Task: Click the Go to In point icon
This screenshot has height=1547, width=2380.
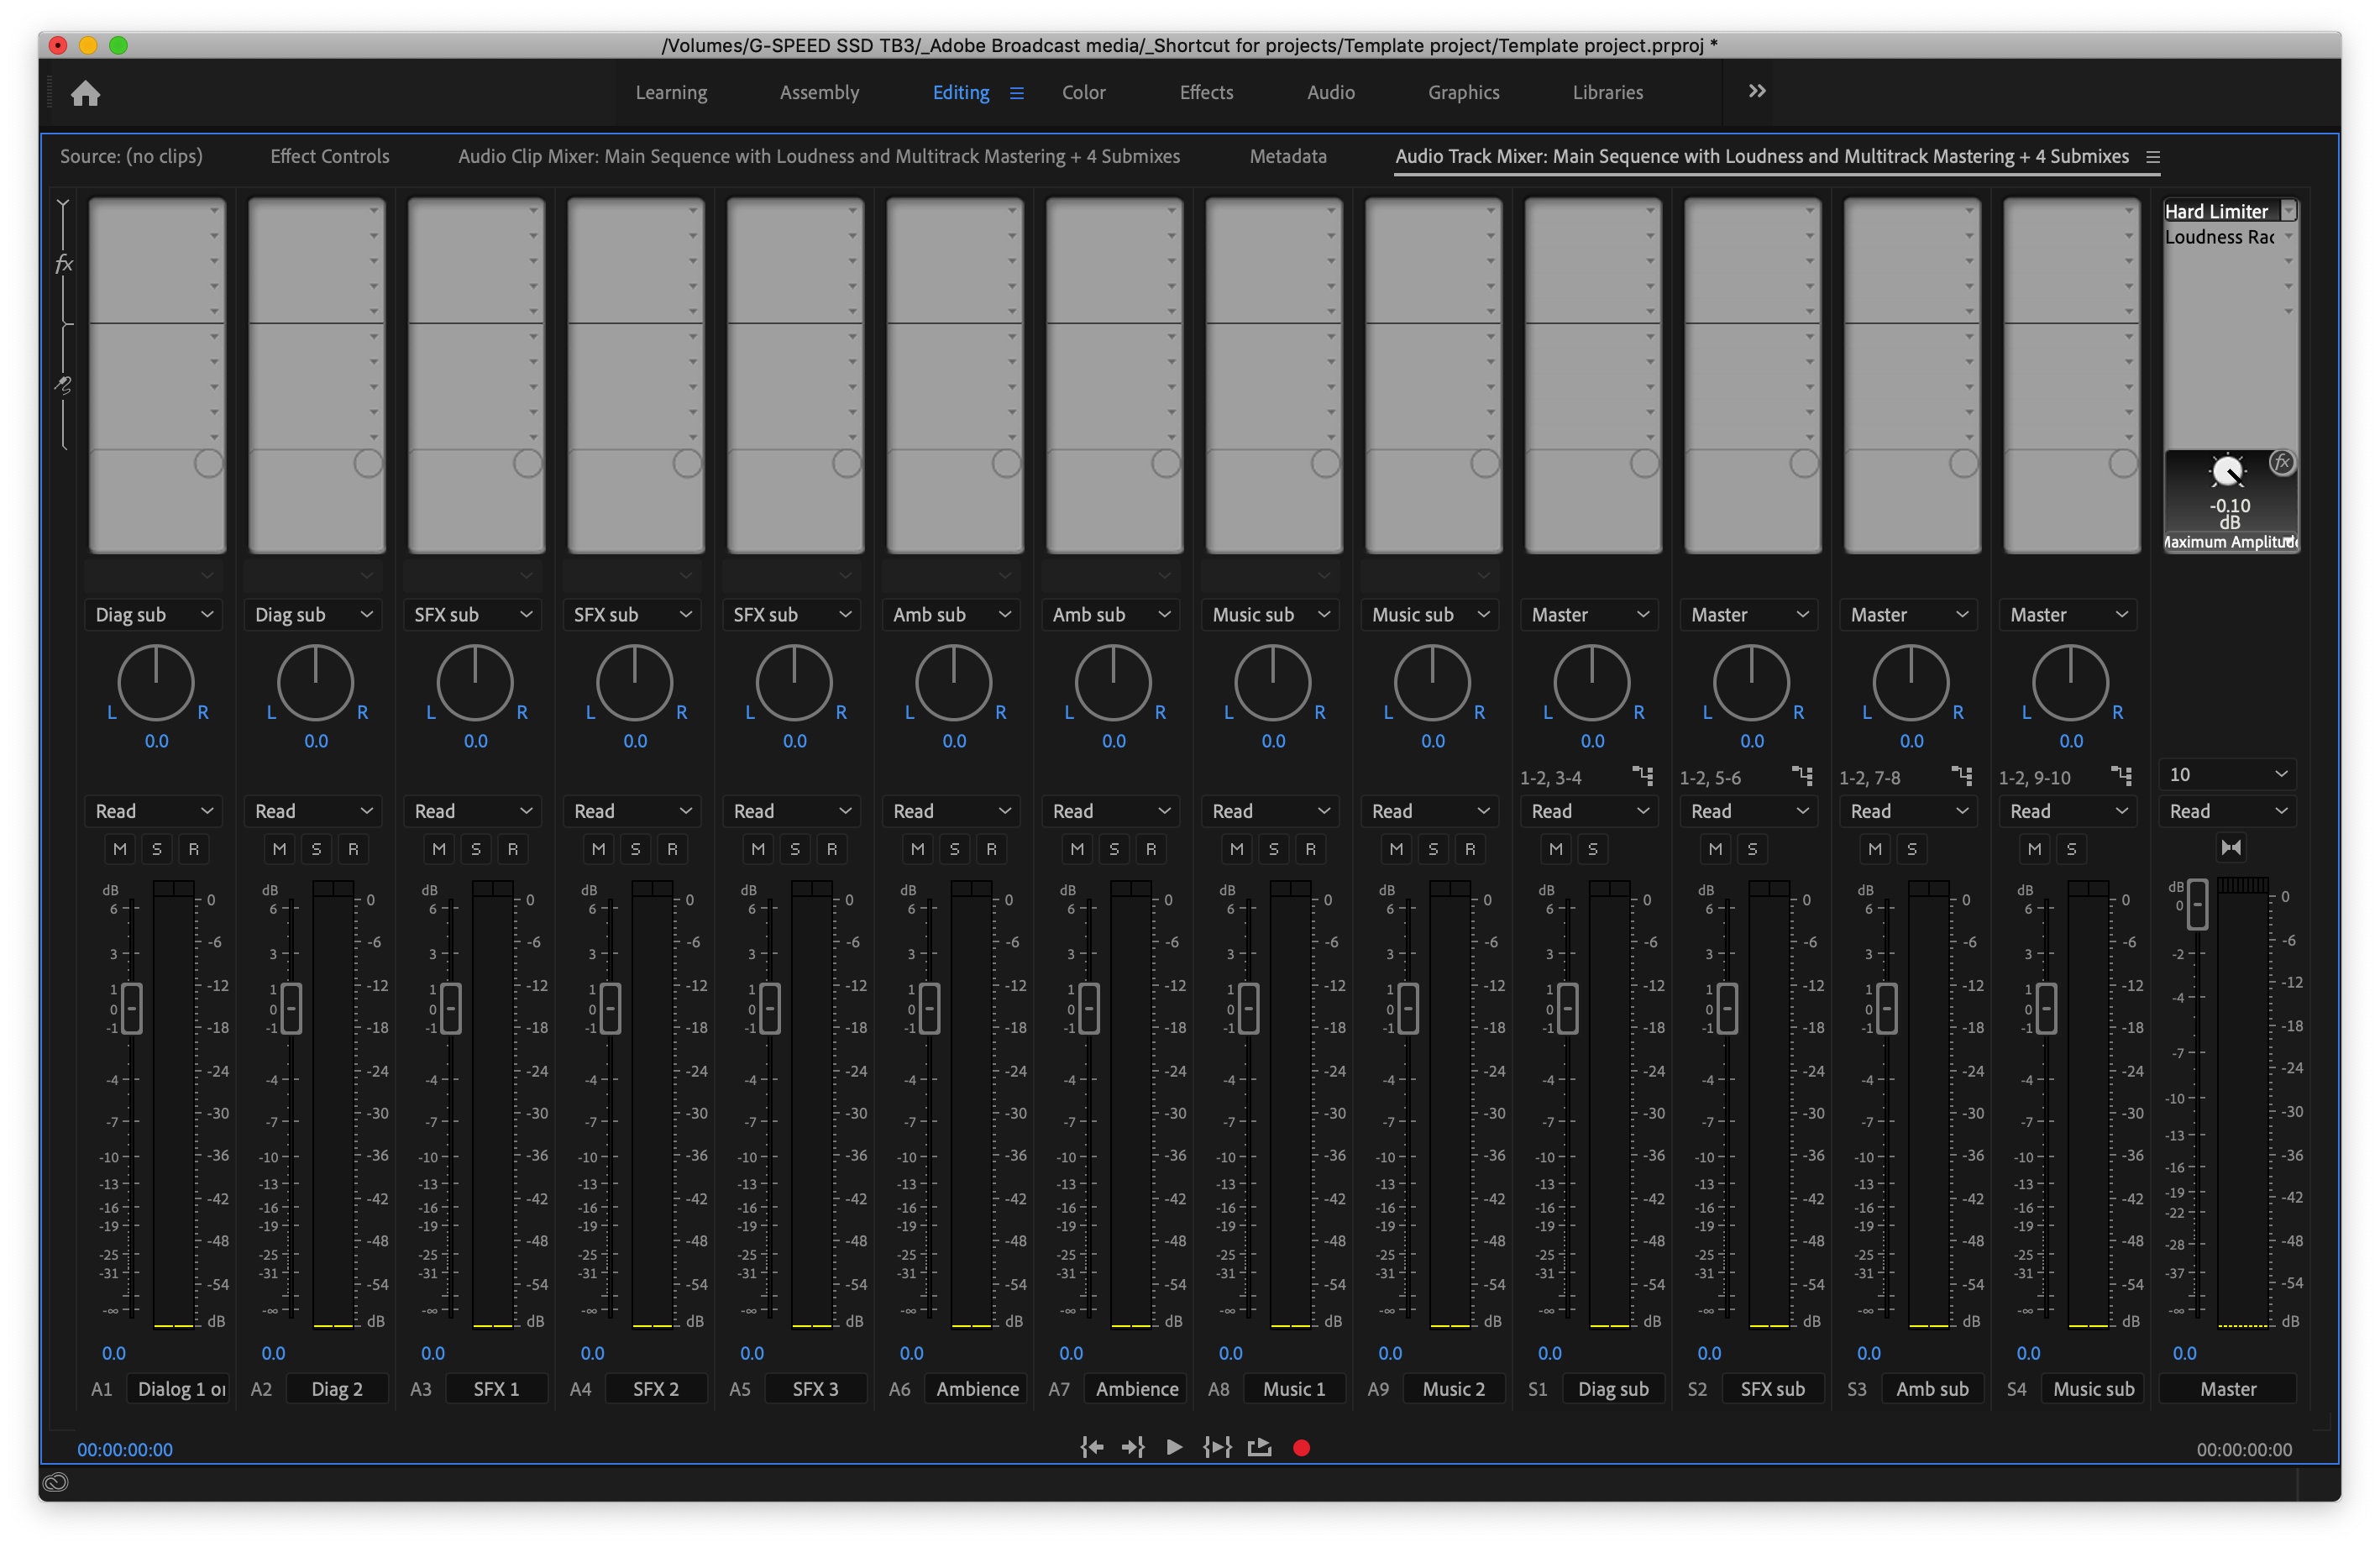Action: click(x=1091, y=1447)
